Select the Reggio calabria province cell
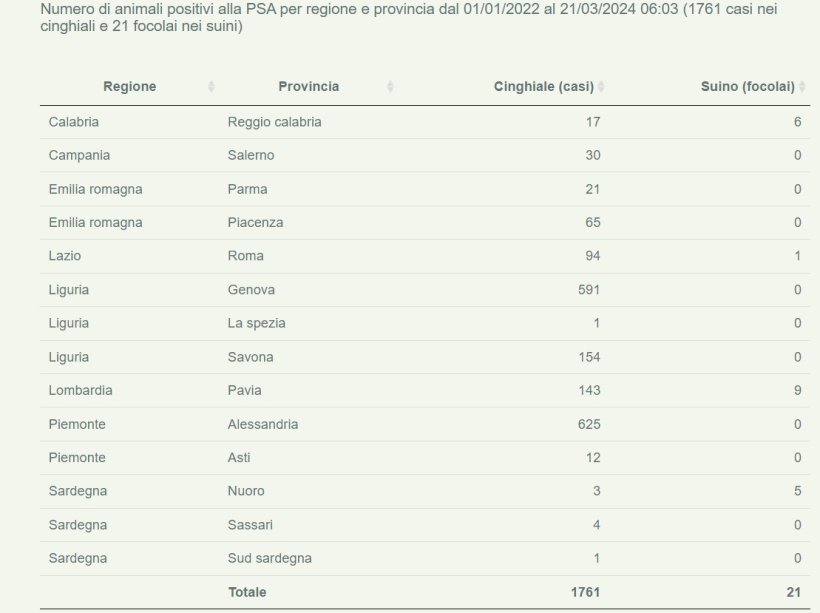Viewport: 820px width, 613px height. [275, 122]
